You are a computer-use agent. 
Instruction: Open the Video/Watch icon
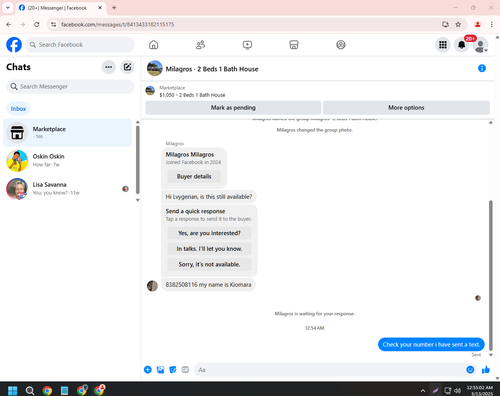click(247, 45)
